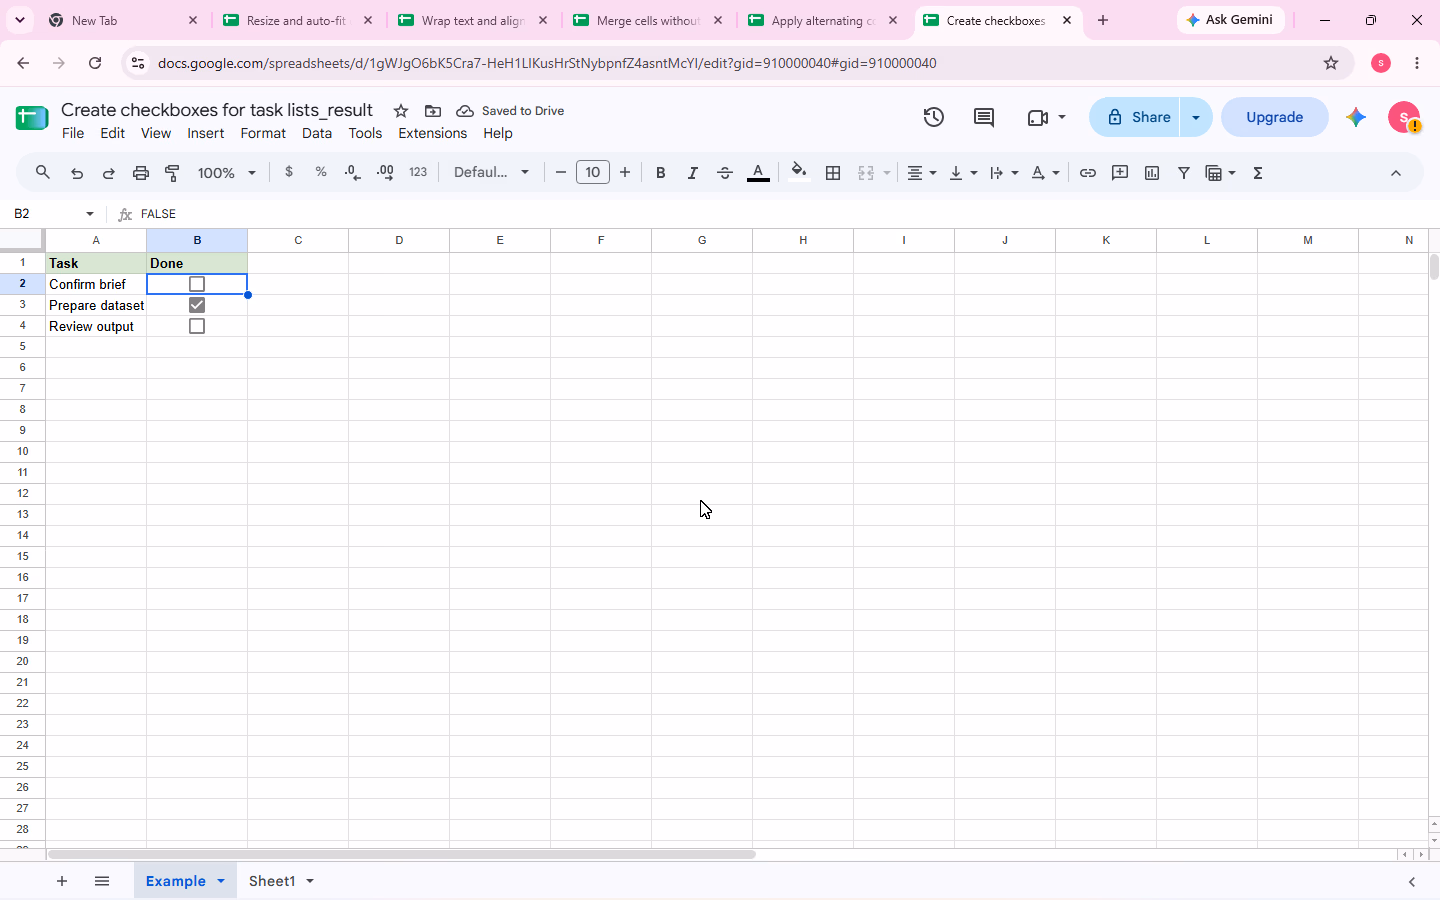1440x900 pixels.
Task: Open version history clock icon
Action: click(934, 117)
